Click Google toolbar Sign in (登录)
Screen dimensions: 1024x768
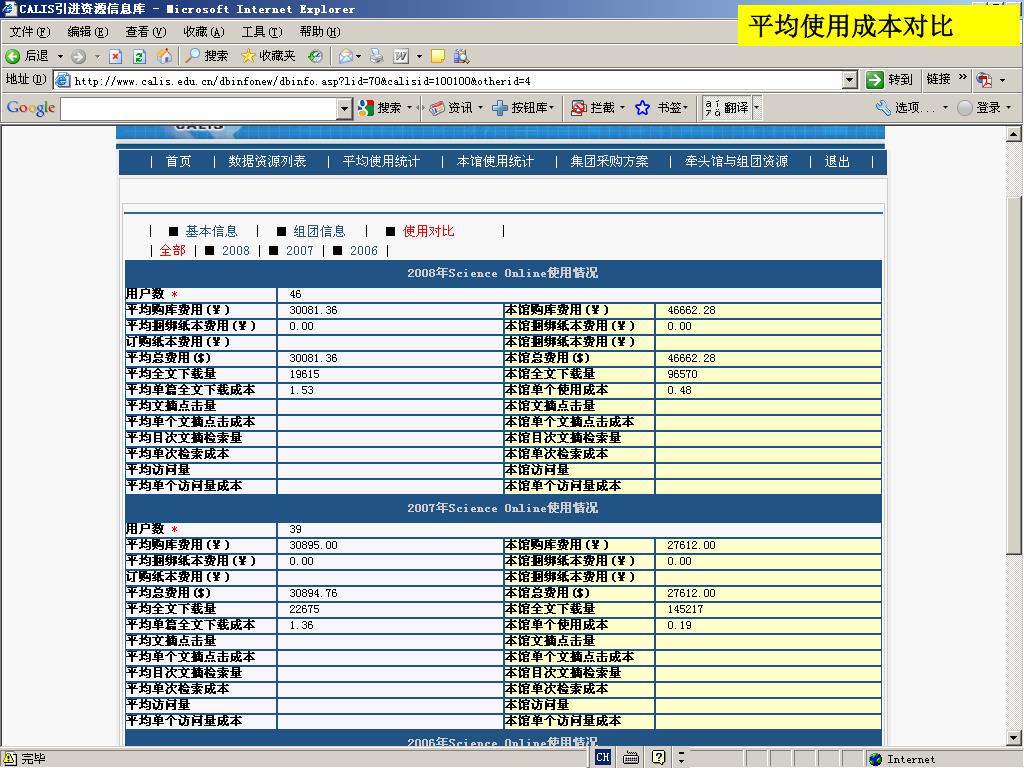pos(978,108)
